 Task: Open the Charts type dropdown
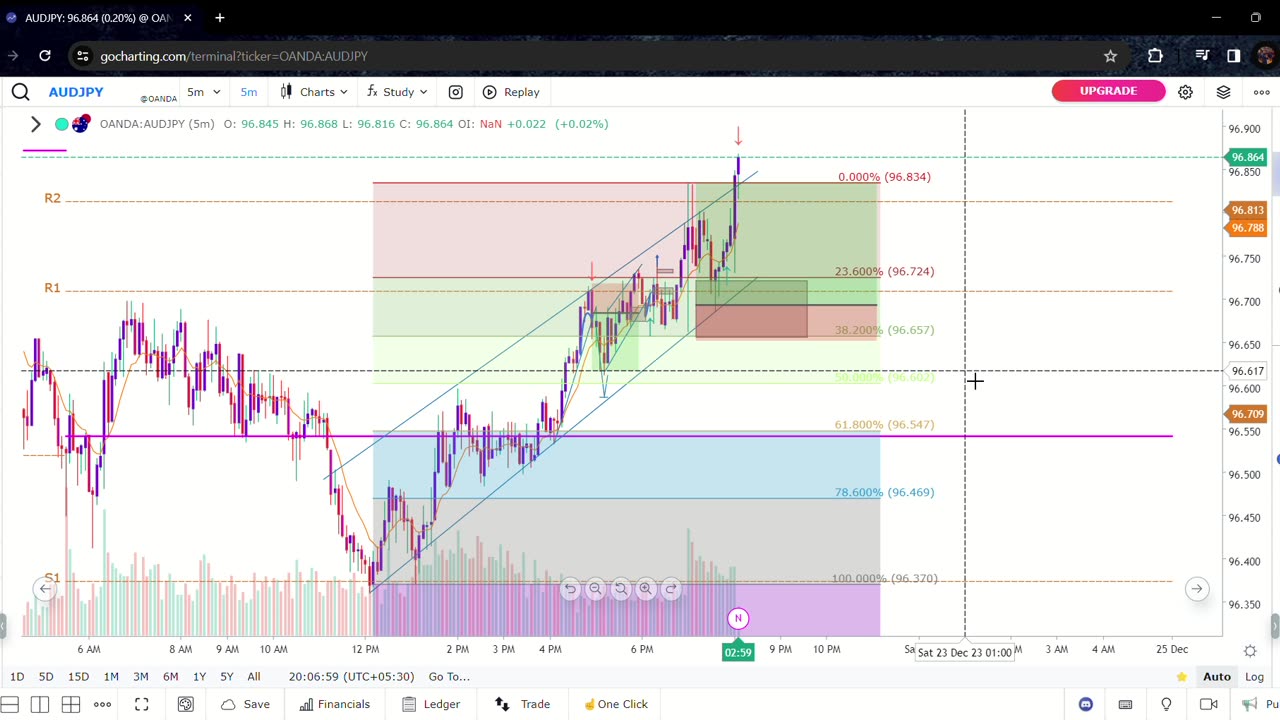tap(314, 92)
